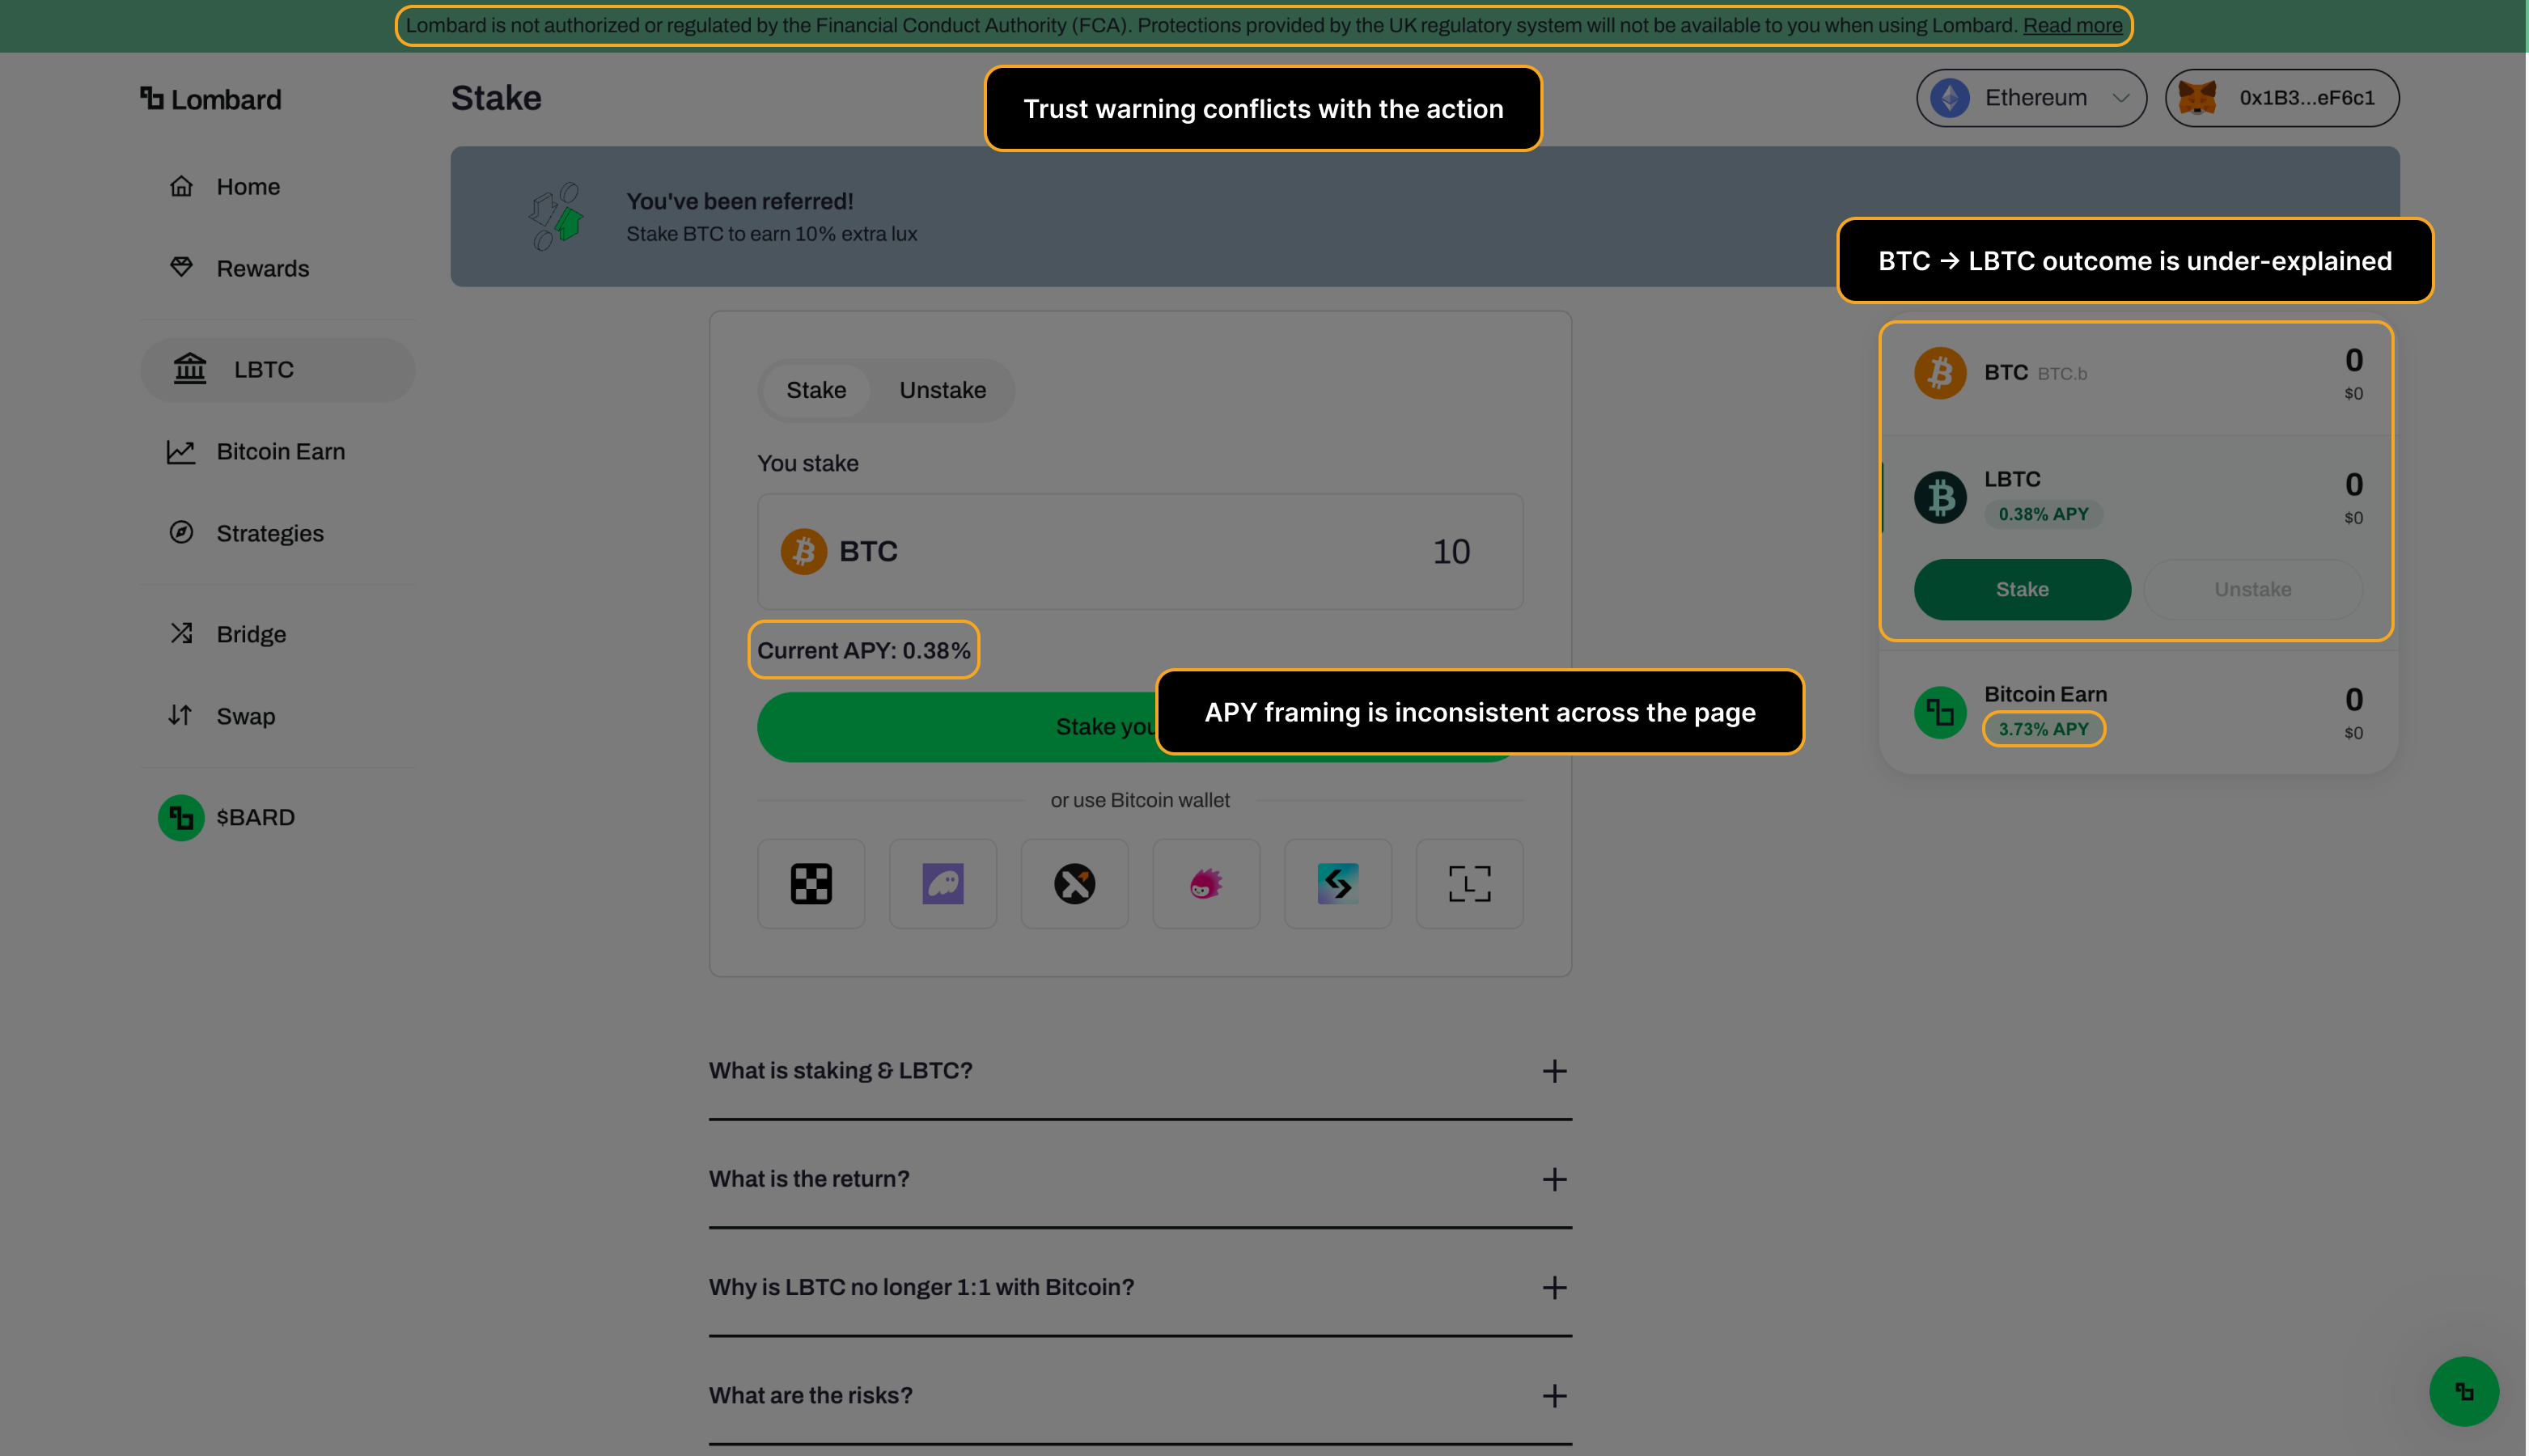This screenshot has width=2529, height=1456.
Task: Click the "Stake BTC to earn 10% extra lux" text
Action: tap(771, 234)
